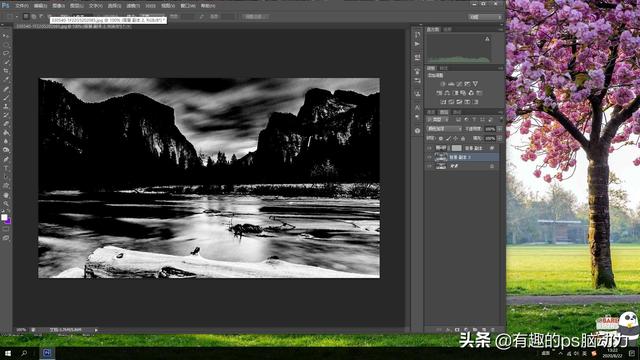
Task: Click the status bar info arrow
Action: click(96, 330)
